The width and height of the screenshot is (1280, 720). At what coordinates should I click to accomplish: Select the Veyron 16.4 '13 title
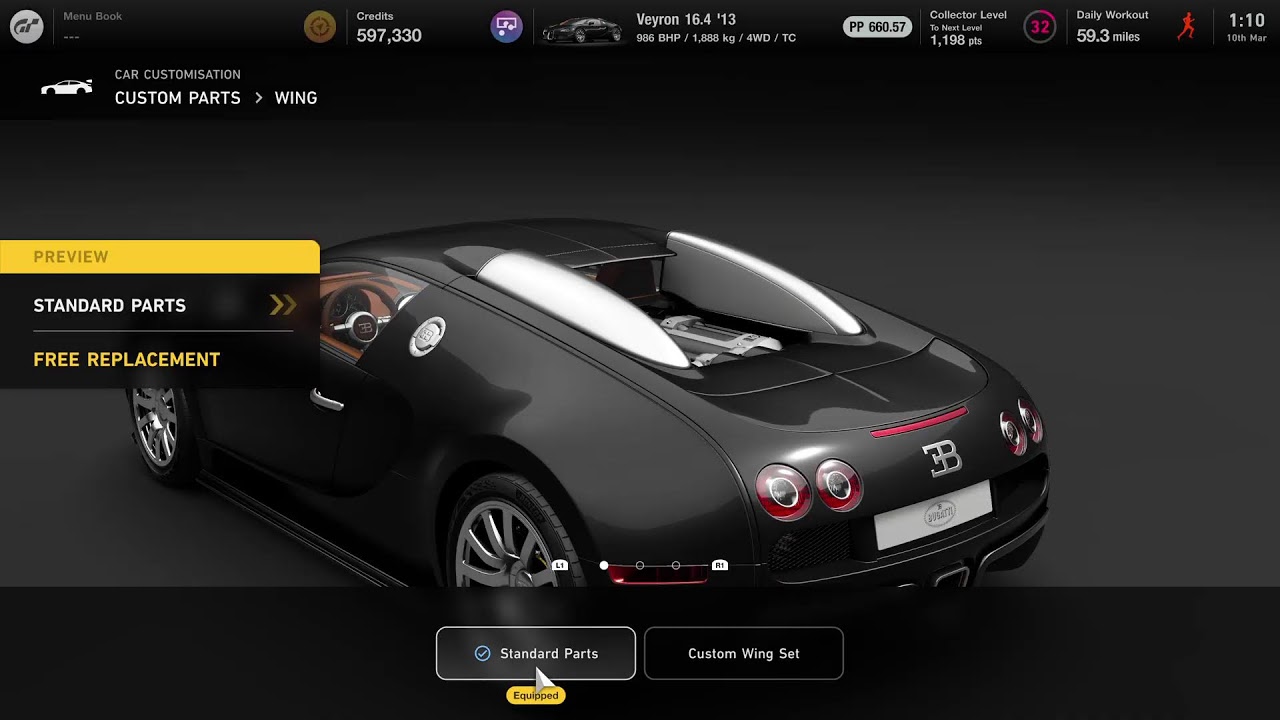[686, 20]
